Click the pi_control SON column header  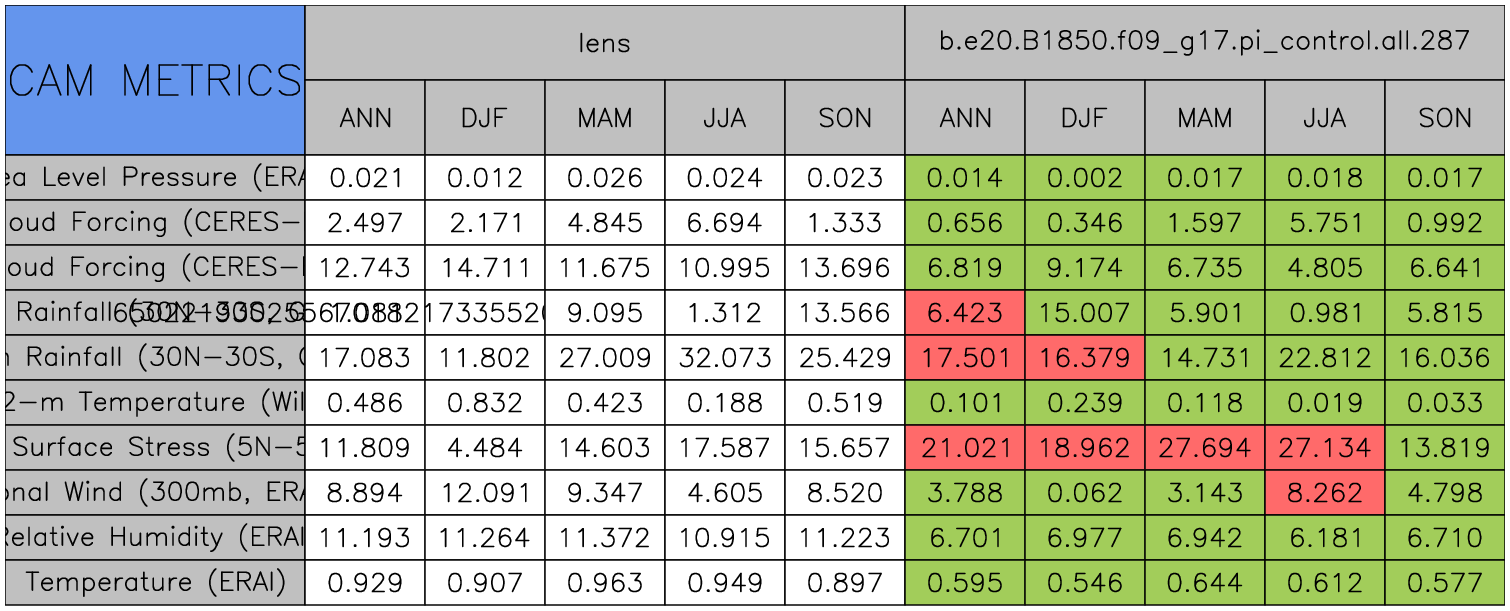click(x=1444, y=118)
